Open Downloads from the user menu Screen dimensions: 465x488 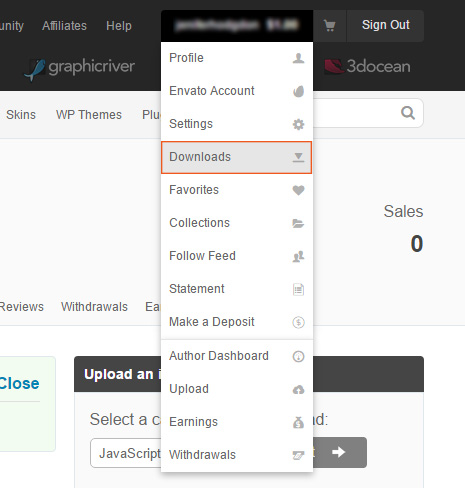point(237,157)
